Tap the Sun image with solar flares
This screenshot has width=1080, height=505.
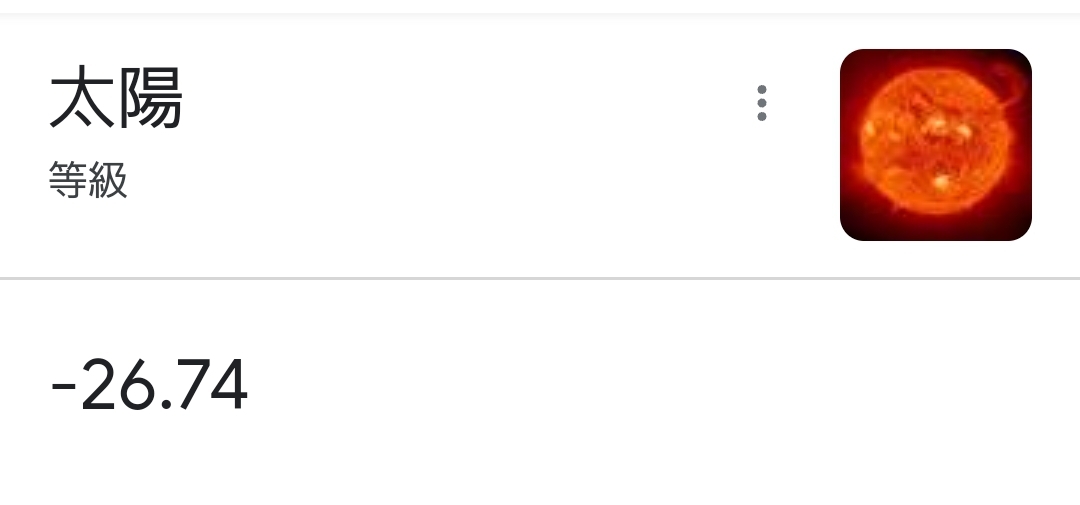(x=935, y=145)
